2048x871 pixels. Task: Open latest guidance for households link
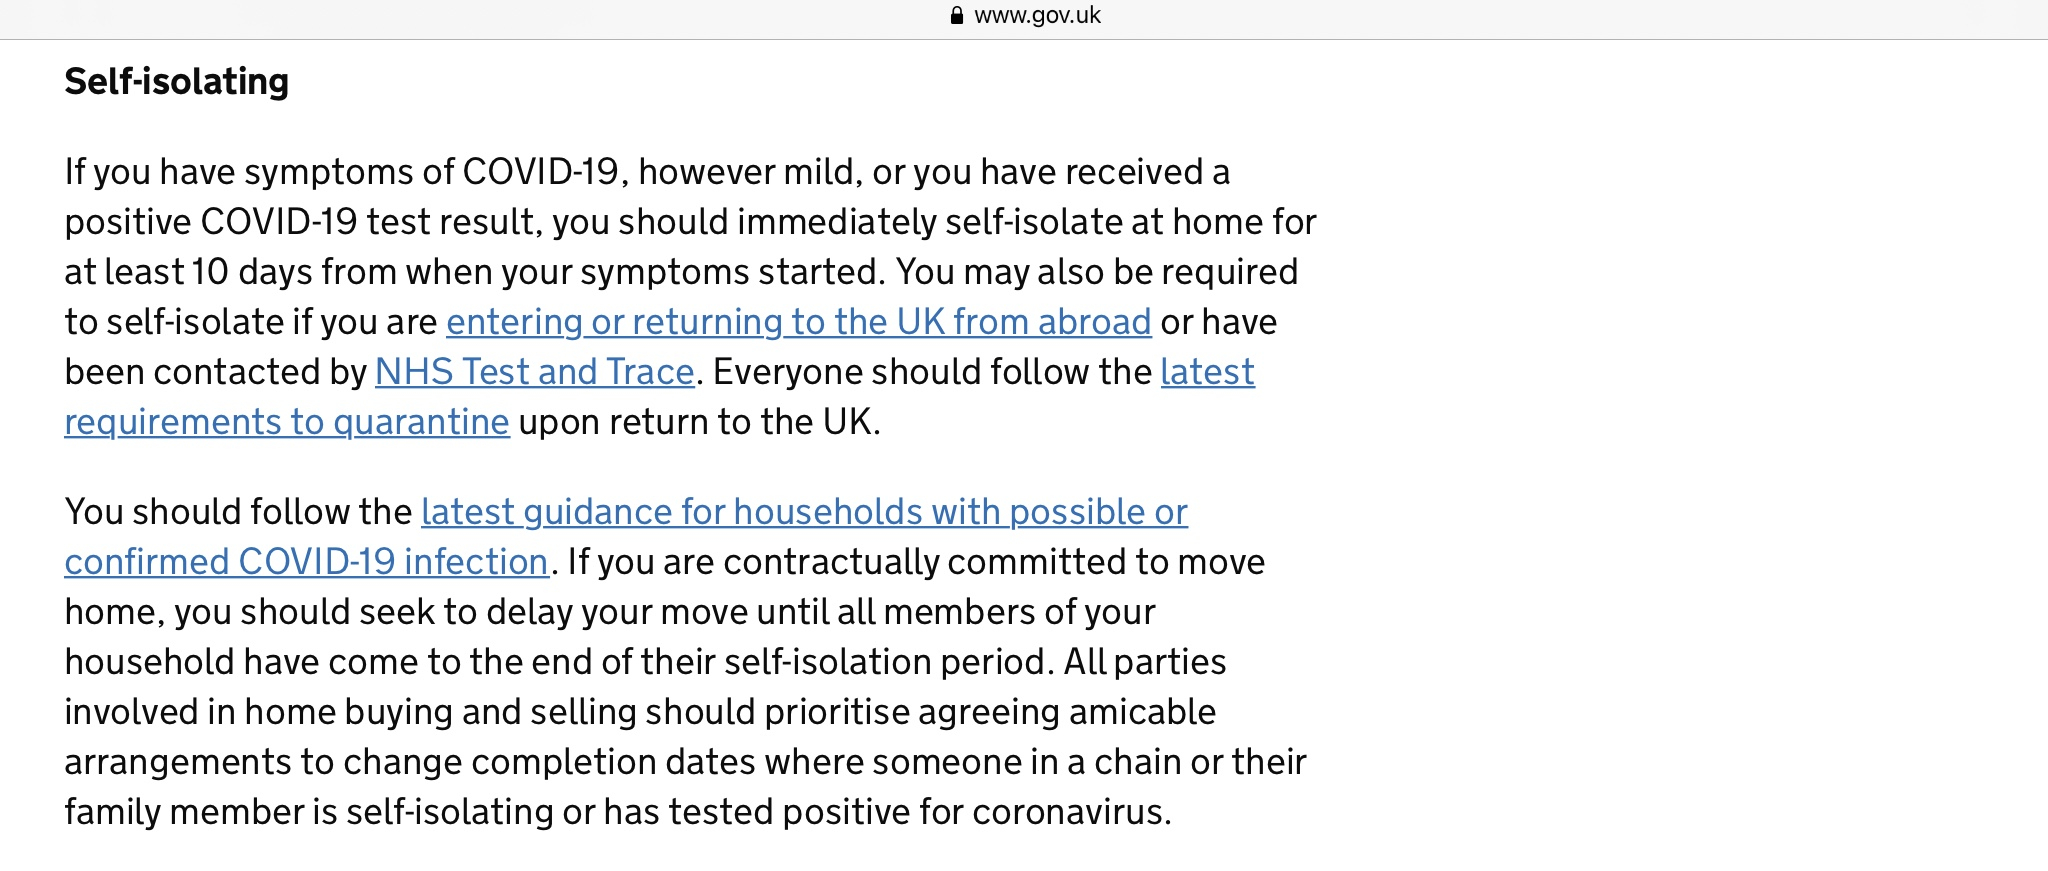coord(804,512)
